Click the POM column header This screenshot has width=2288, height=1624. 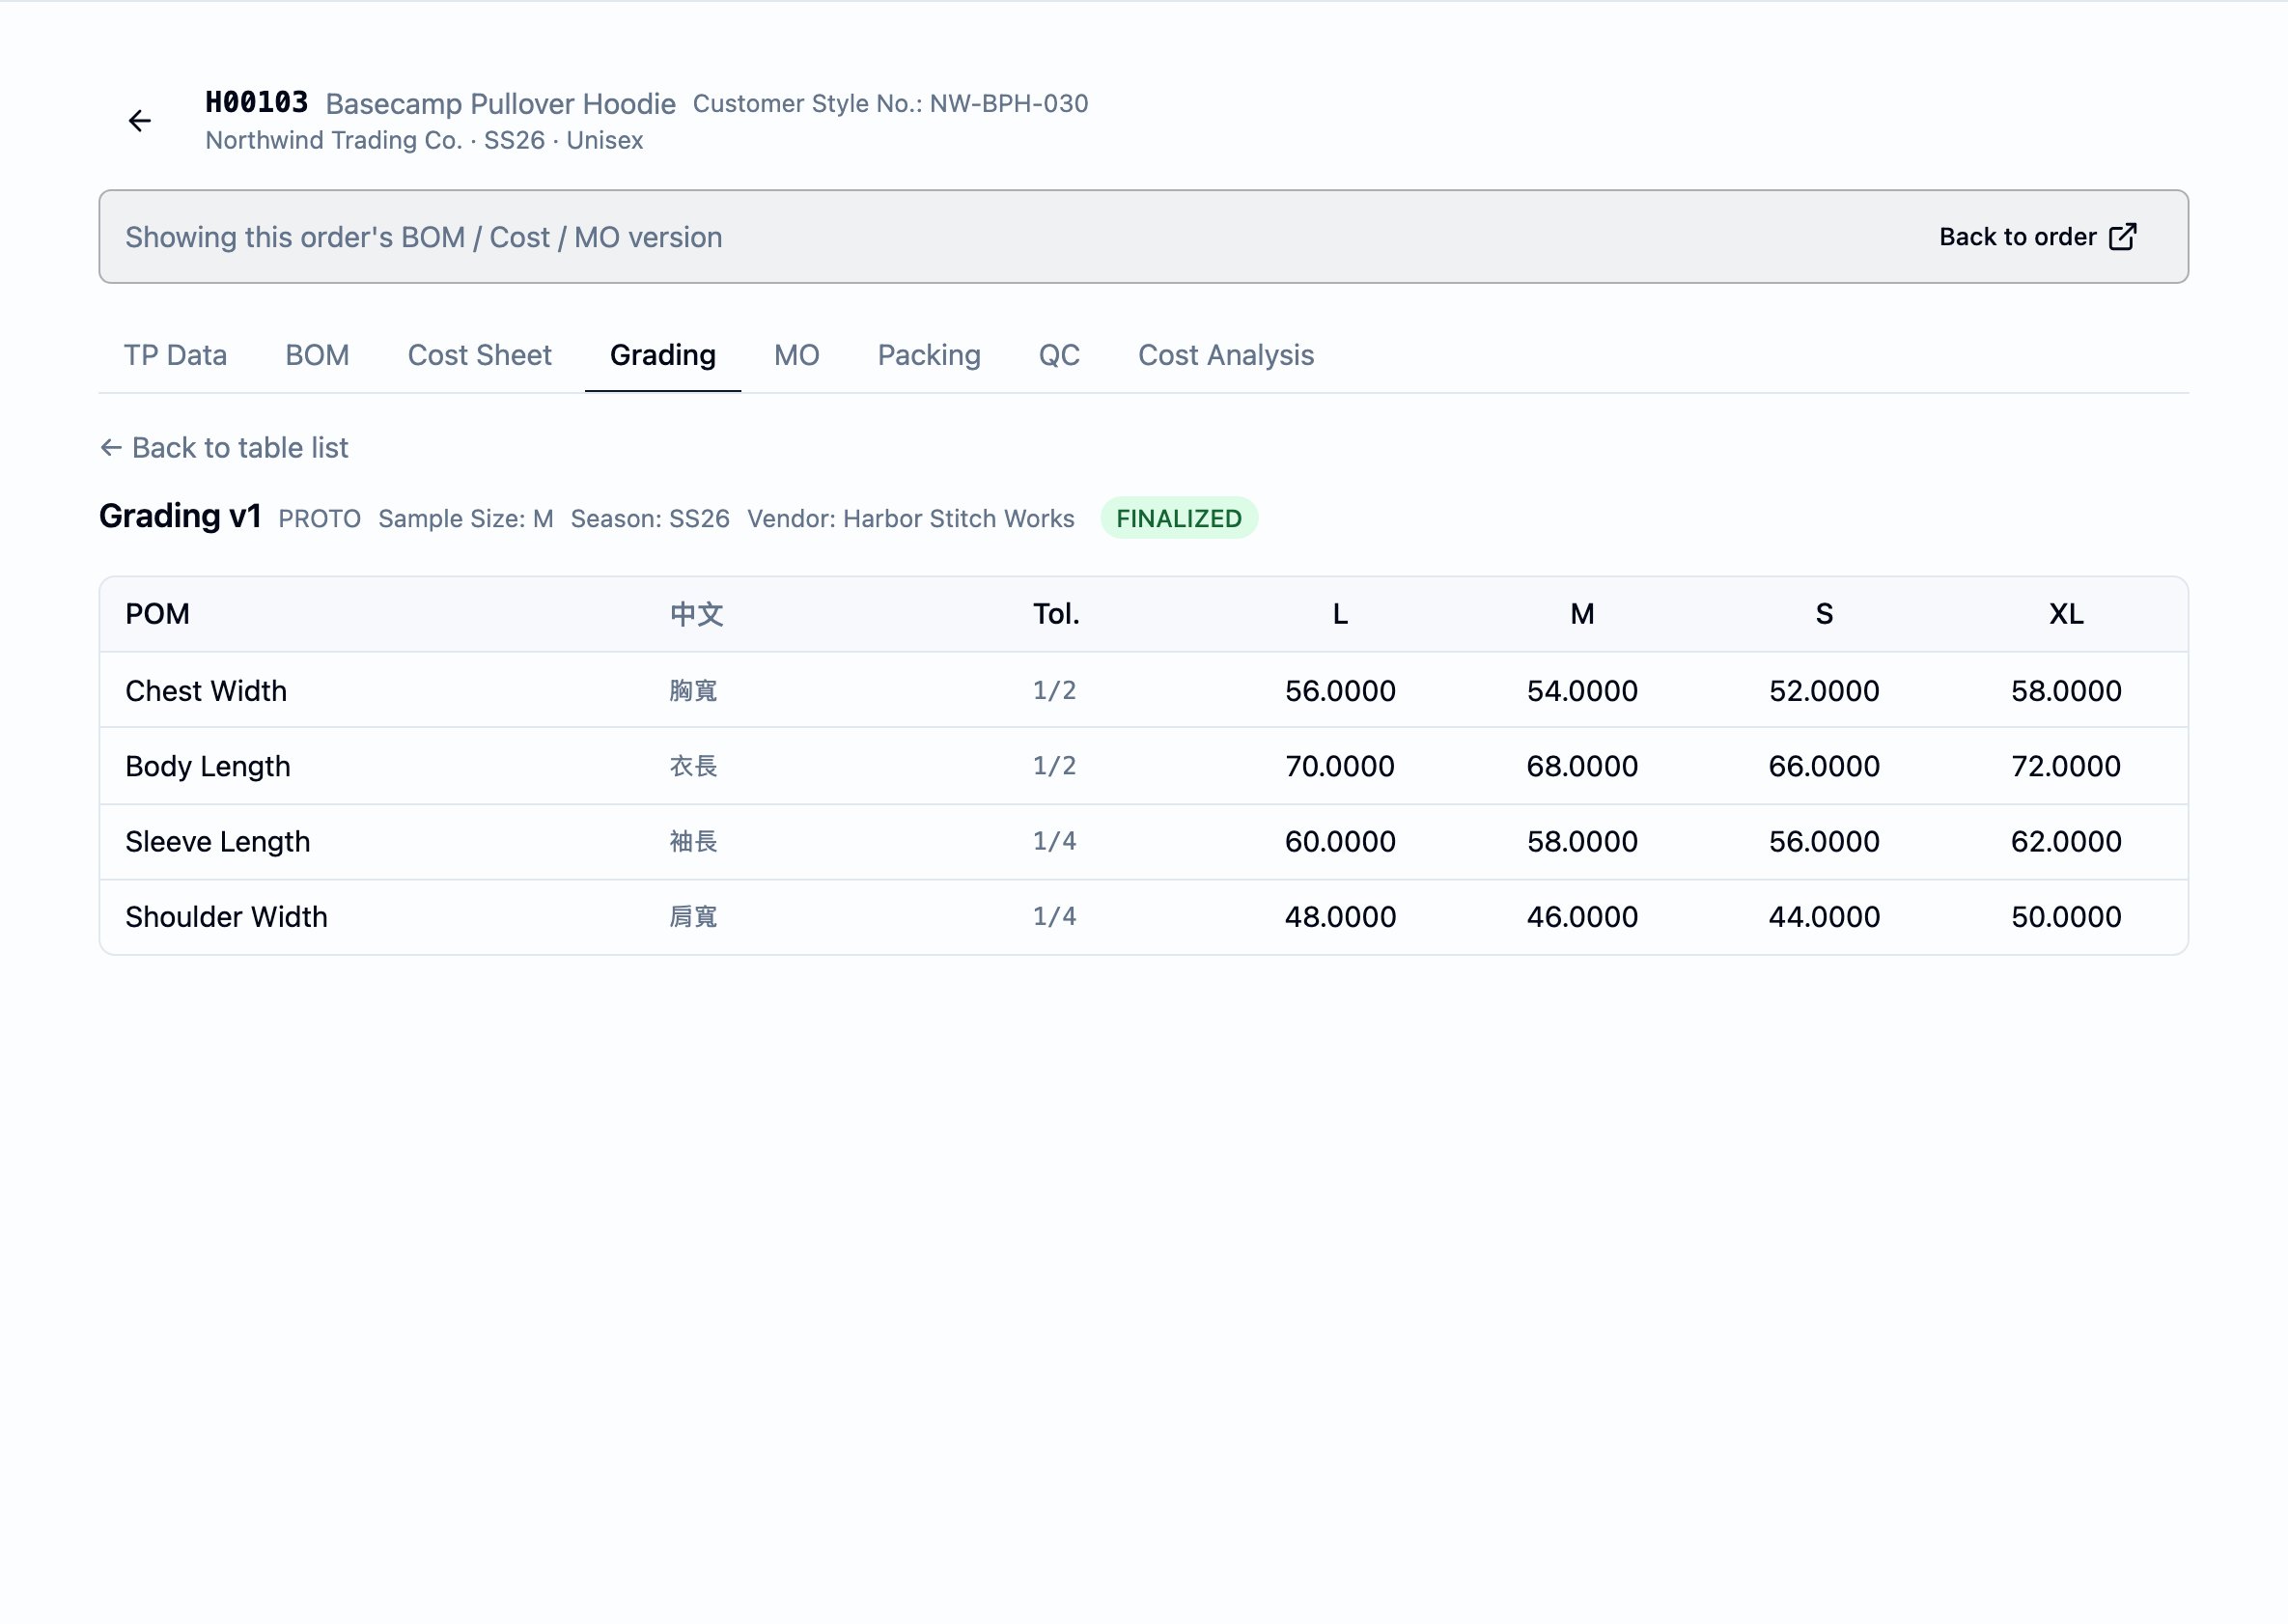[x=158, y=613]
